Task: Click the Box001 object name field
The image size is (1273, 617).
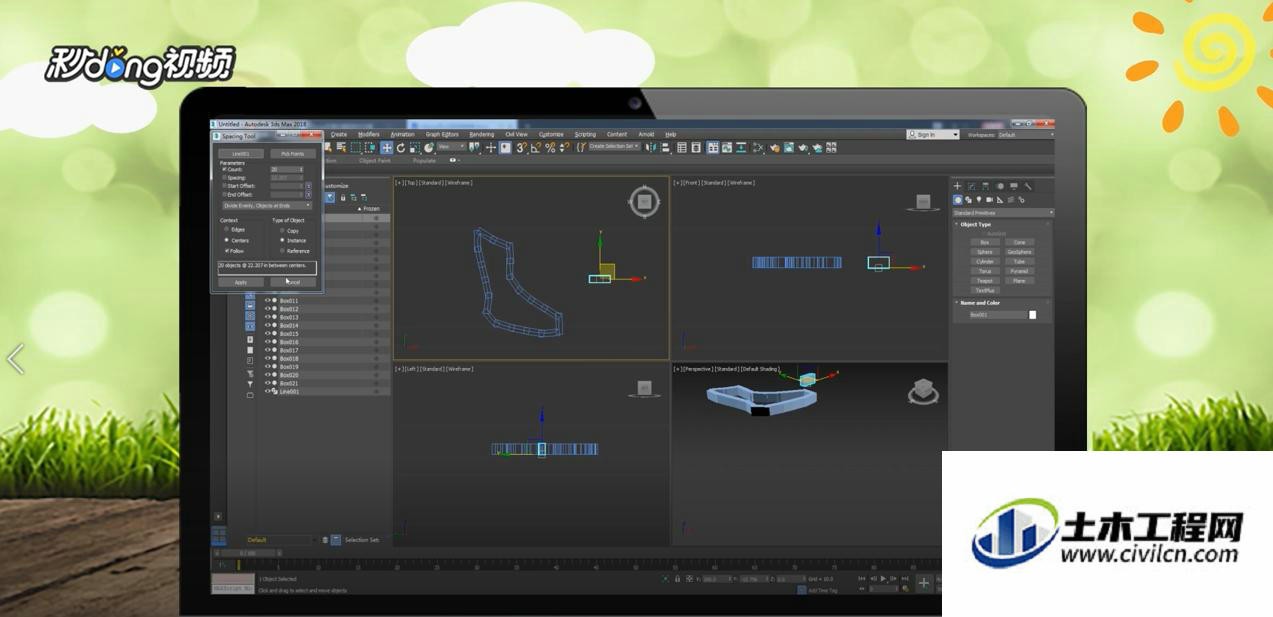Action: coord(998,315)
